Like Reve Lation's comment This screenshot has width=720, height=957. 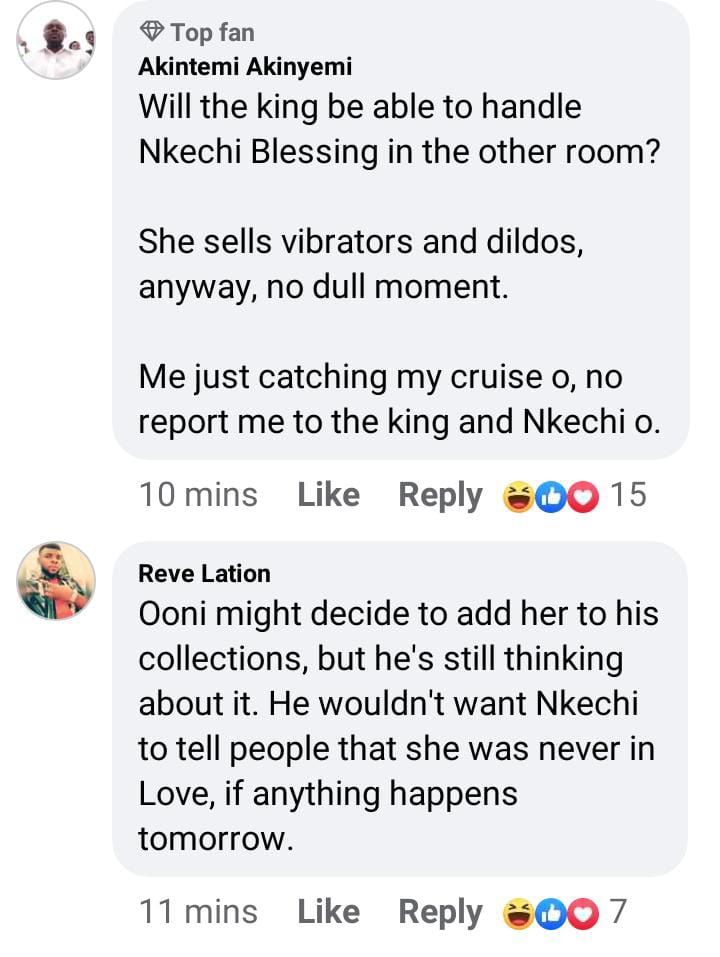328,912
